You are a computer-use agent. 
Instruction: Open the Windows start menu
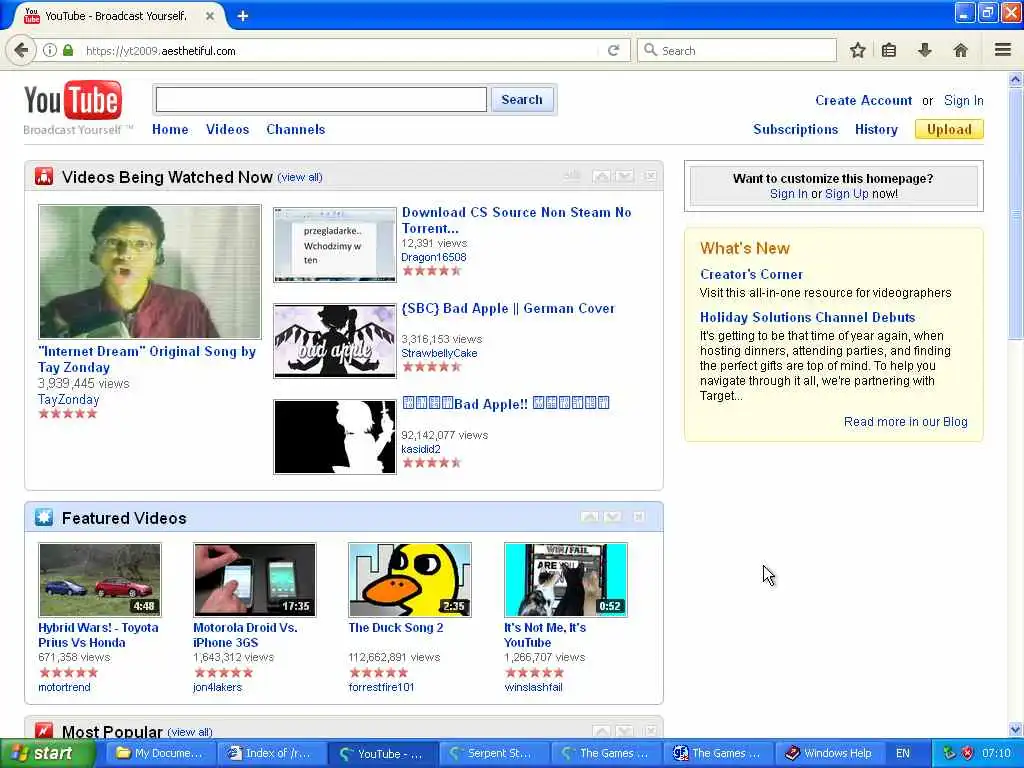coord(48,753)
